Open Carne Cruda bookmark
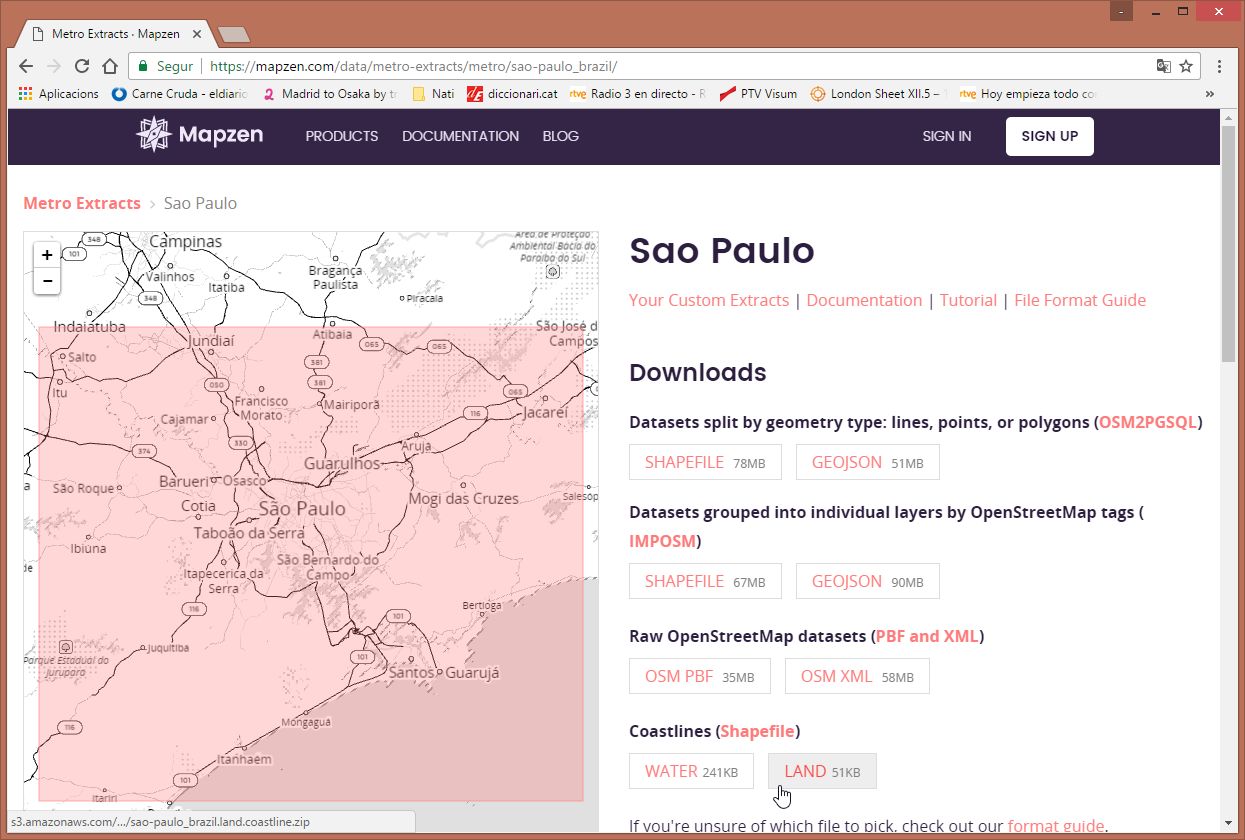The image size is (1245, 840). click(x=180, y=94)
